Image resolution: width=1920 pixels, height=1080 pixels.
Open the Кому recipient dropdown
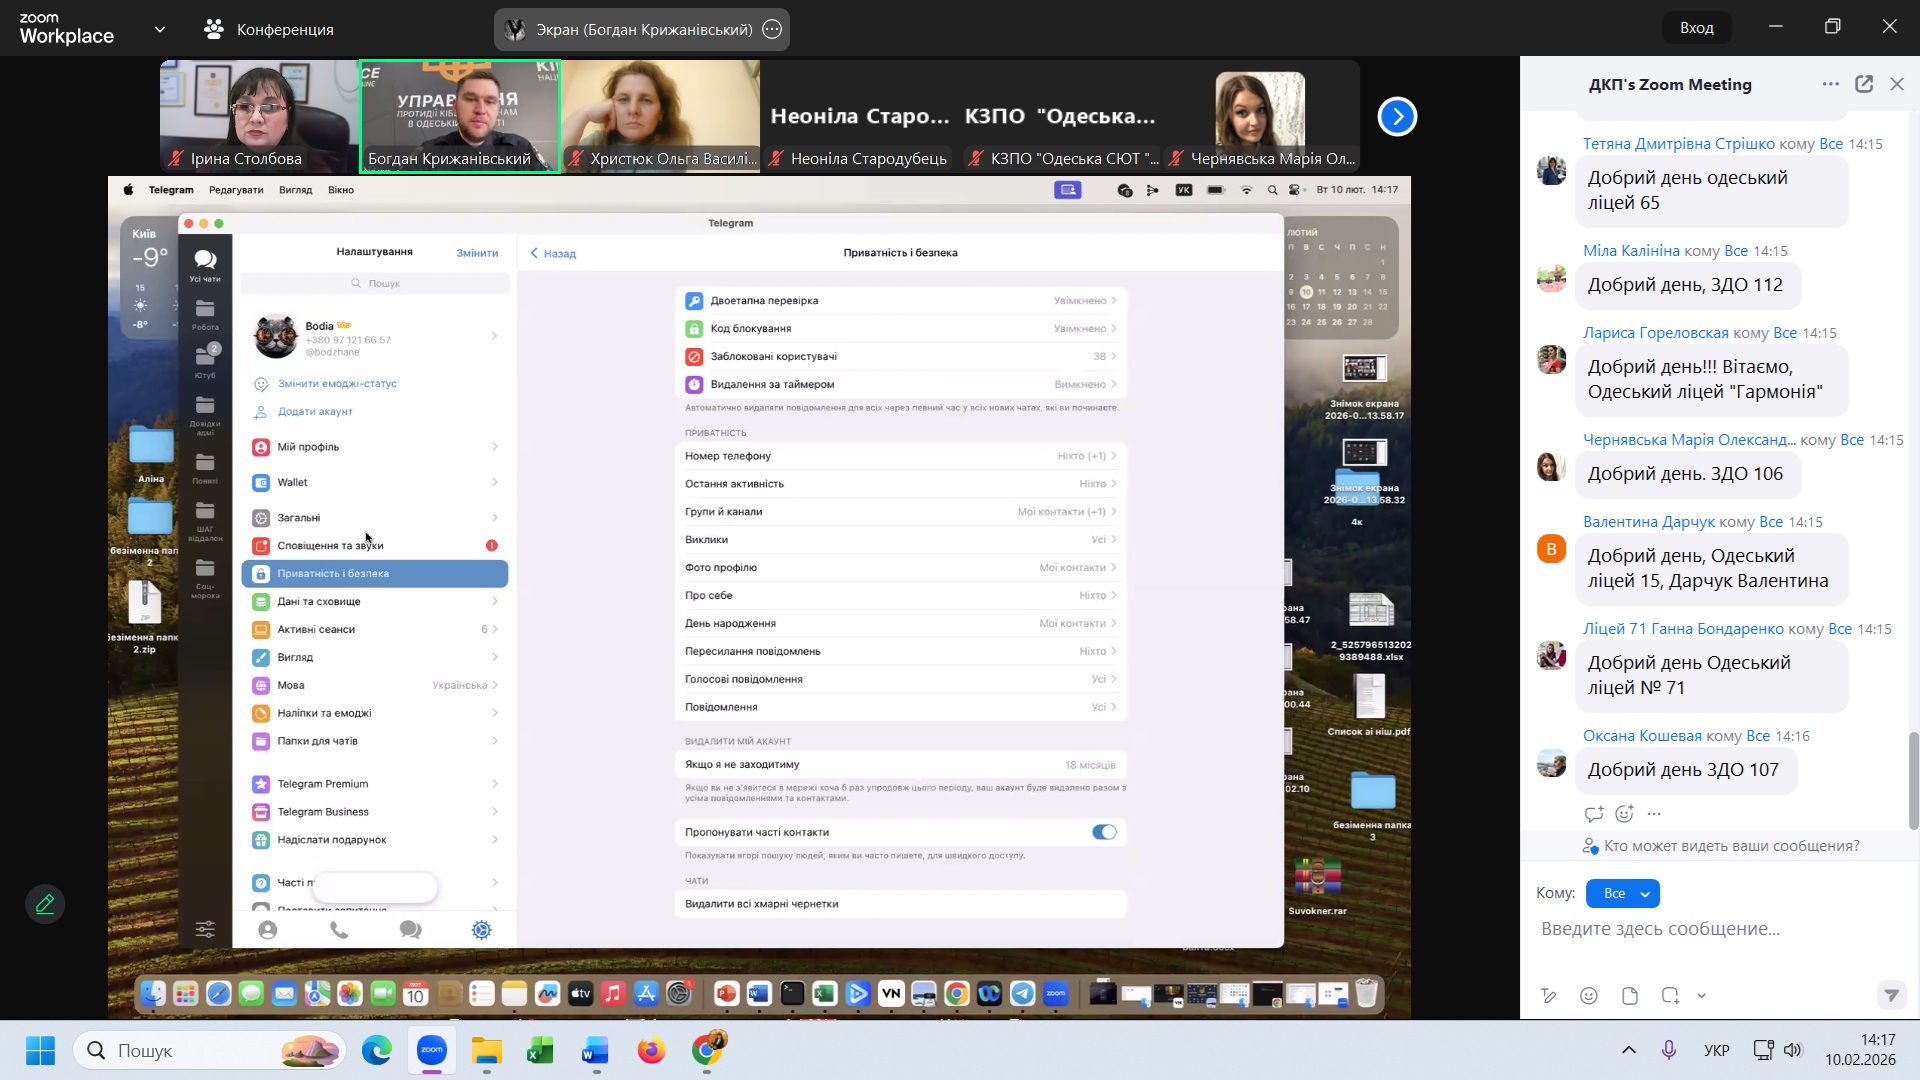[x=1622, y=893]
